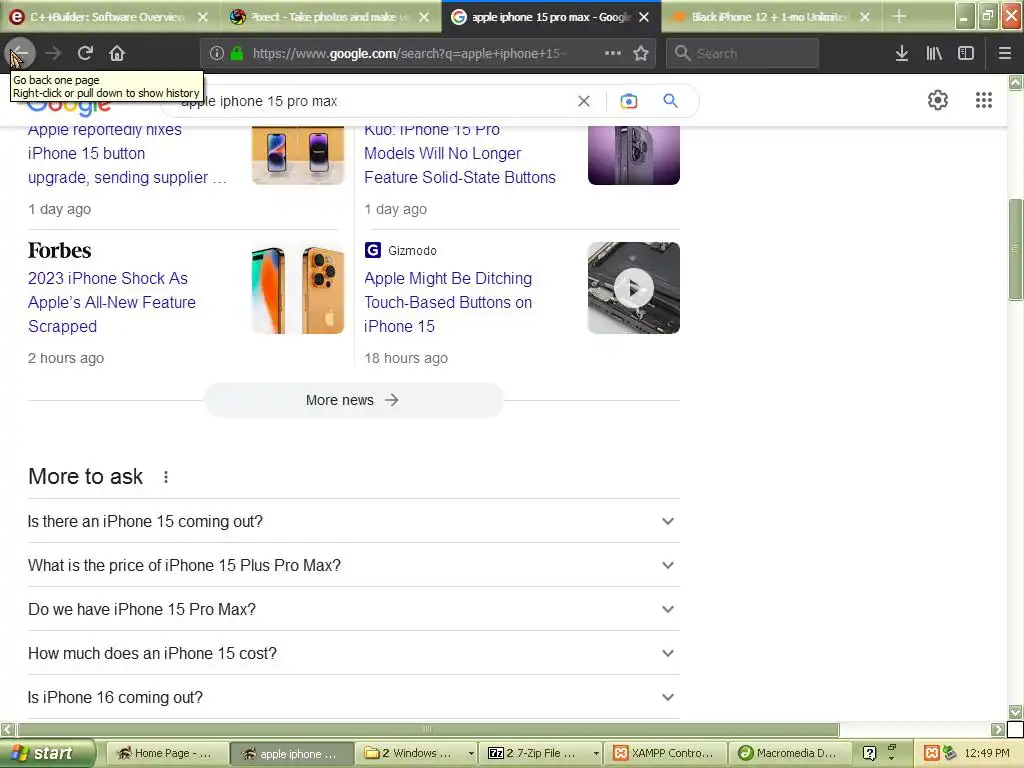
Task: Open page actions three-dot menu
Action: coord(613,53)
